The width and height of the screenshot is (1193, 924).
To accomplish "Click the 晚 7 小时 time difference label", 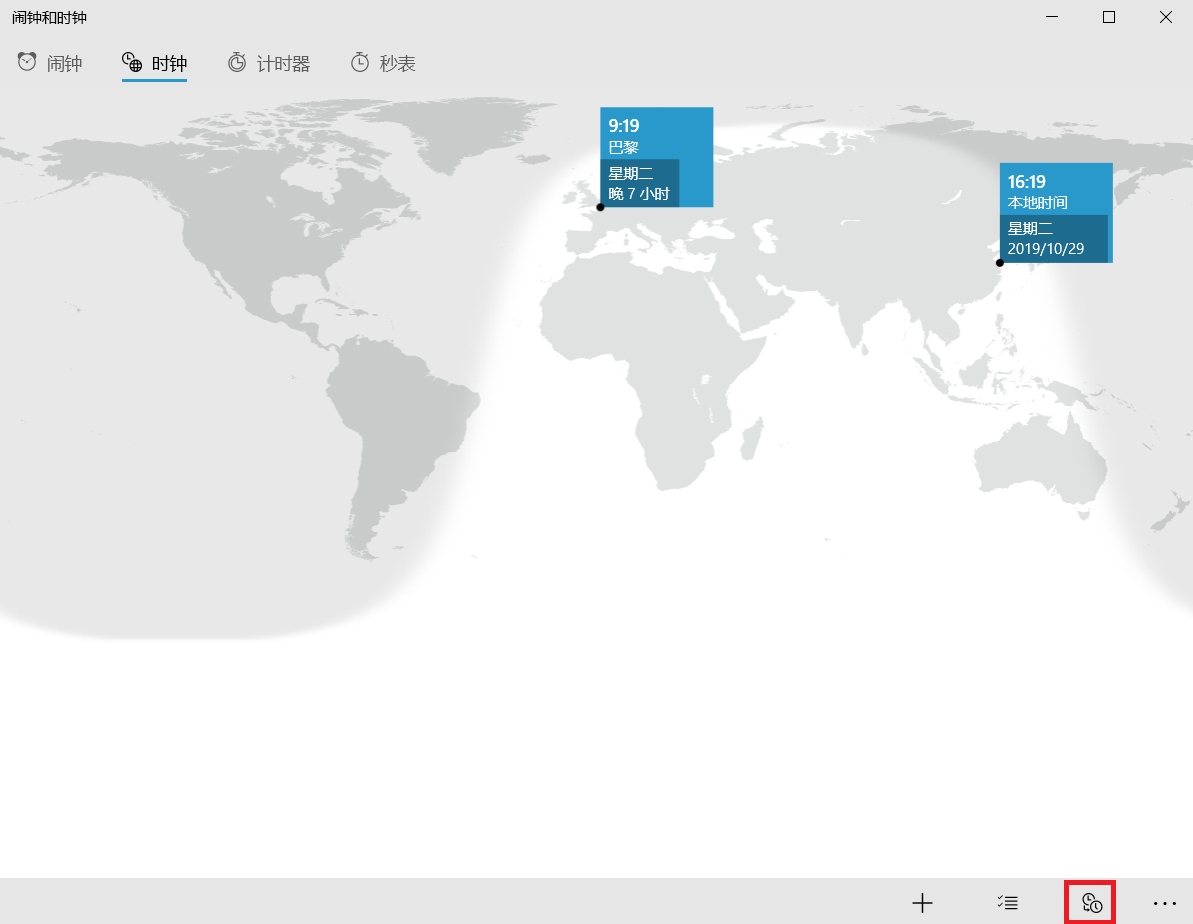I will point(639,193).
